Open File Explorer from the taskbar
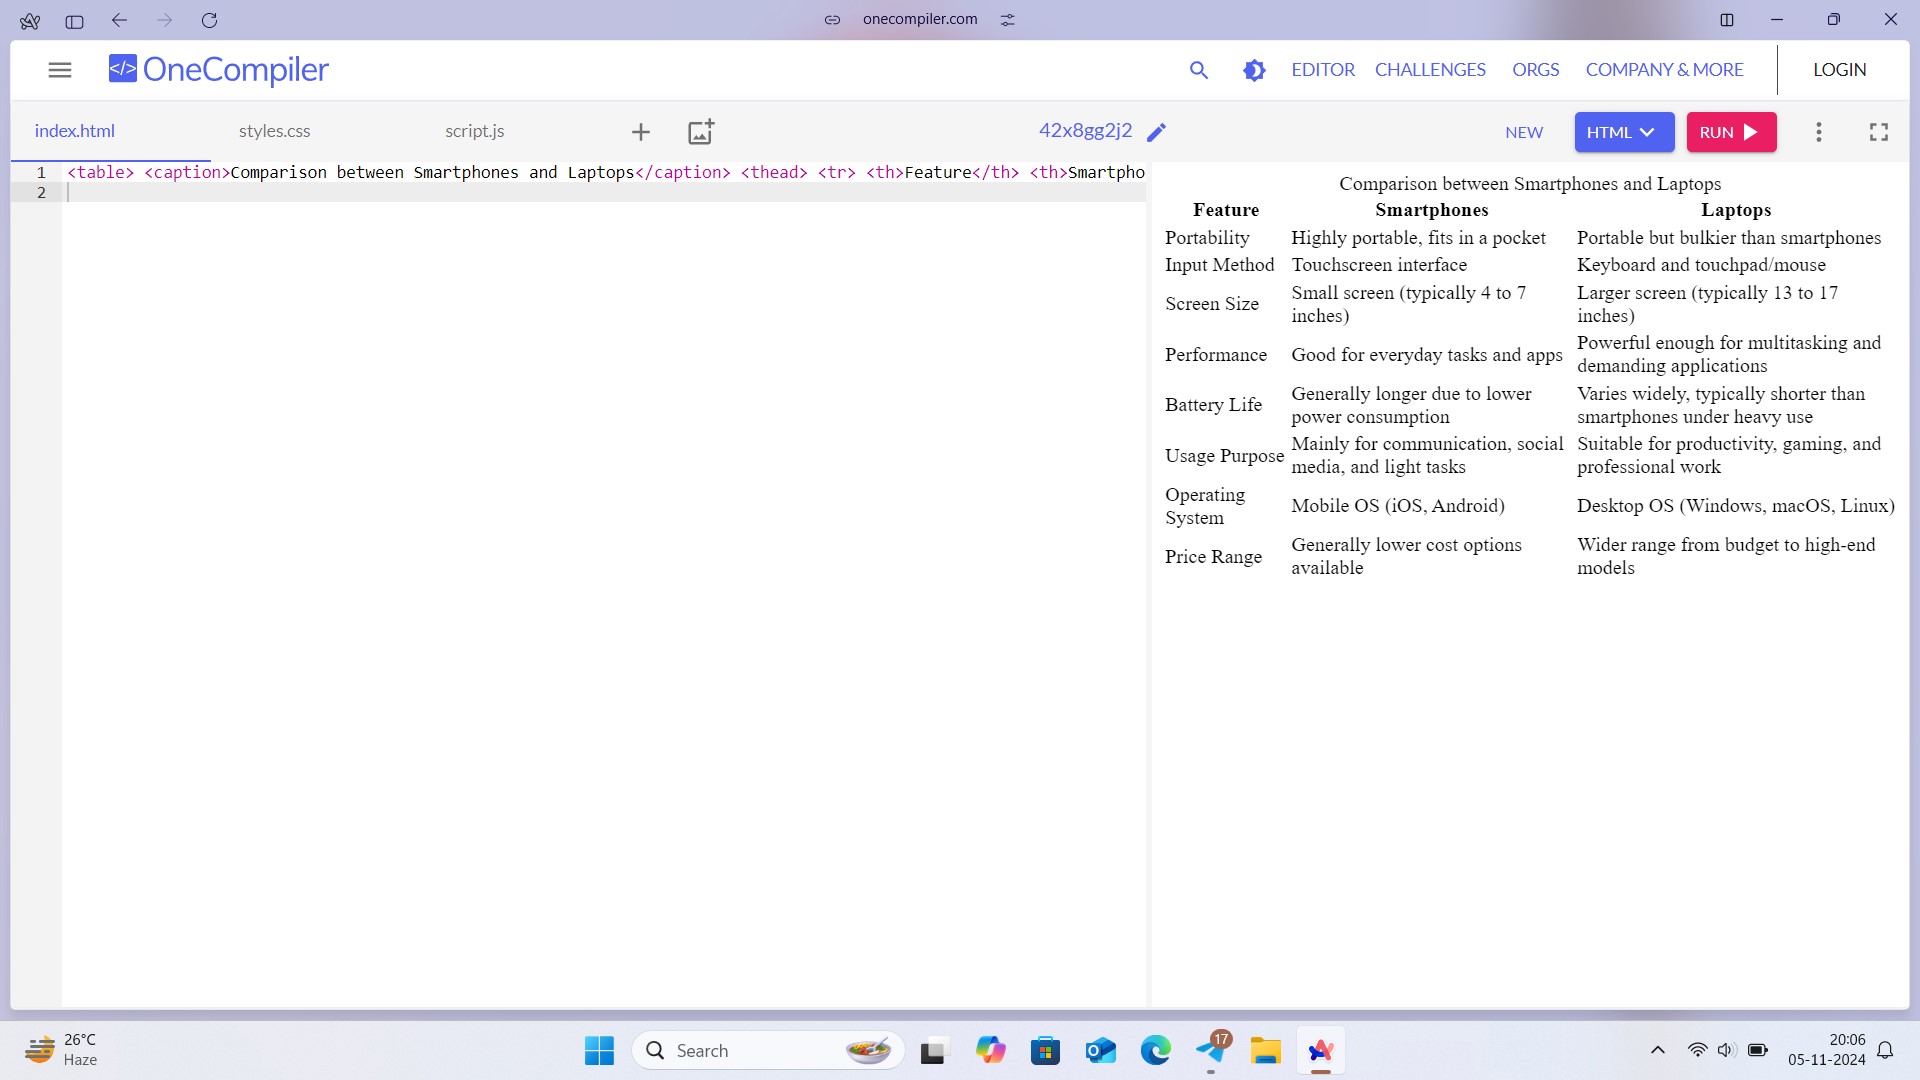This screenshot has height=1080, width=1920. [1265, 1051]
